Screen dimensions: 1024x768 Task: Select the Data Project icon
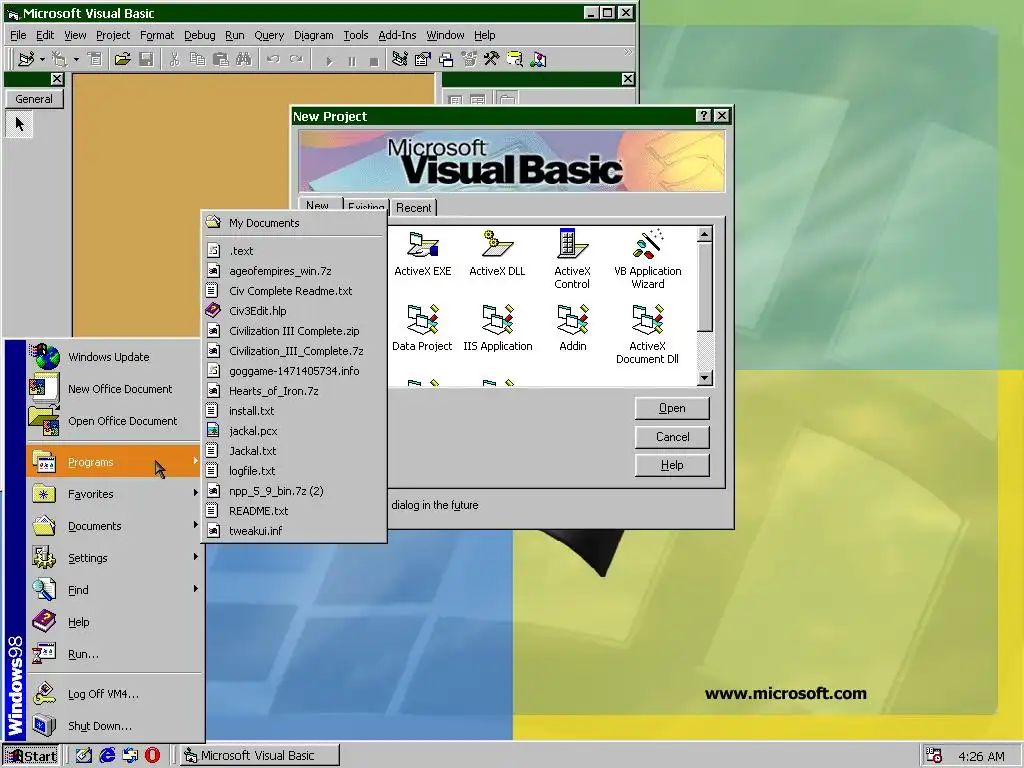pos(422,328)
